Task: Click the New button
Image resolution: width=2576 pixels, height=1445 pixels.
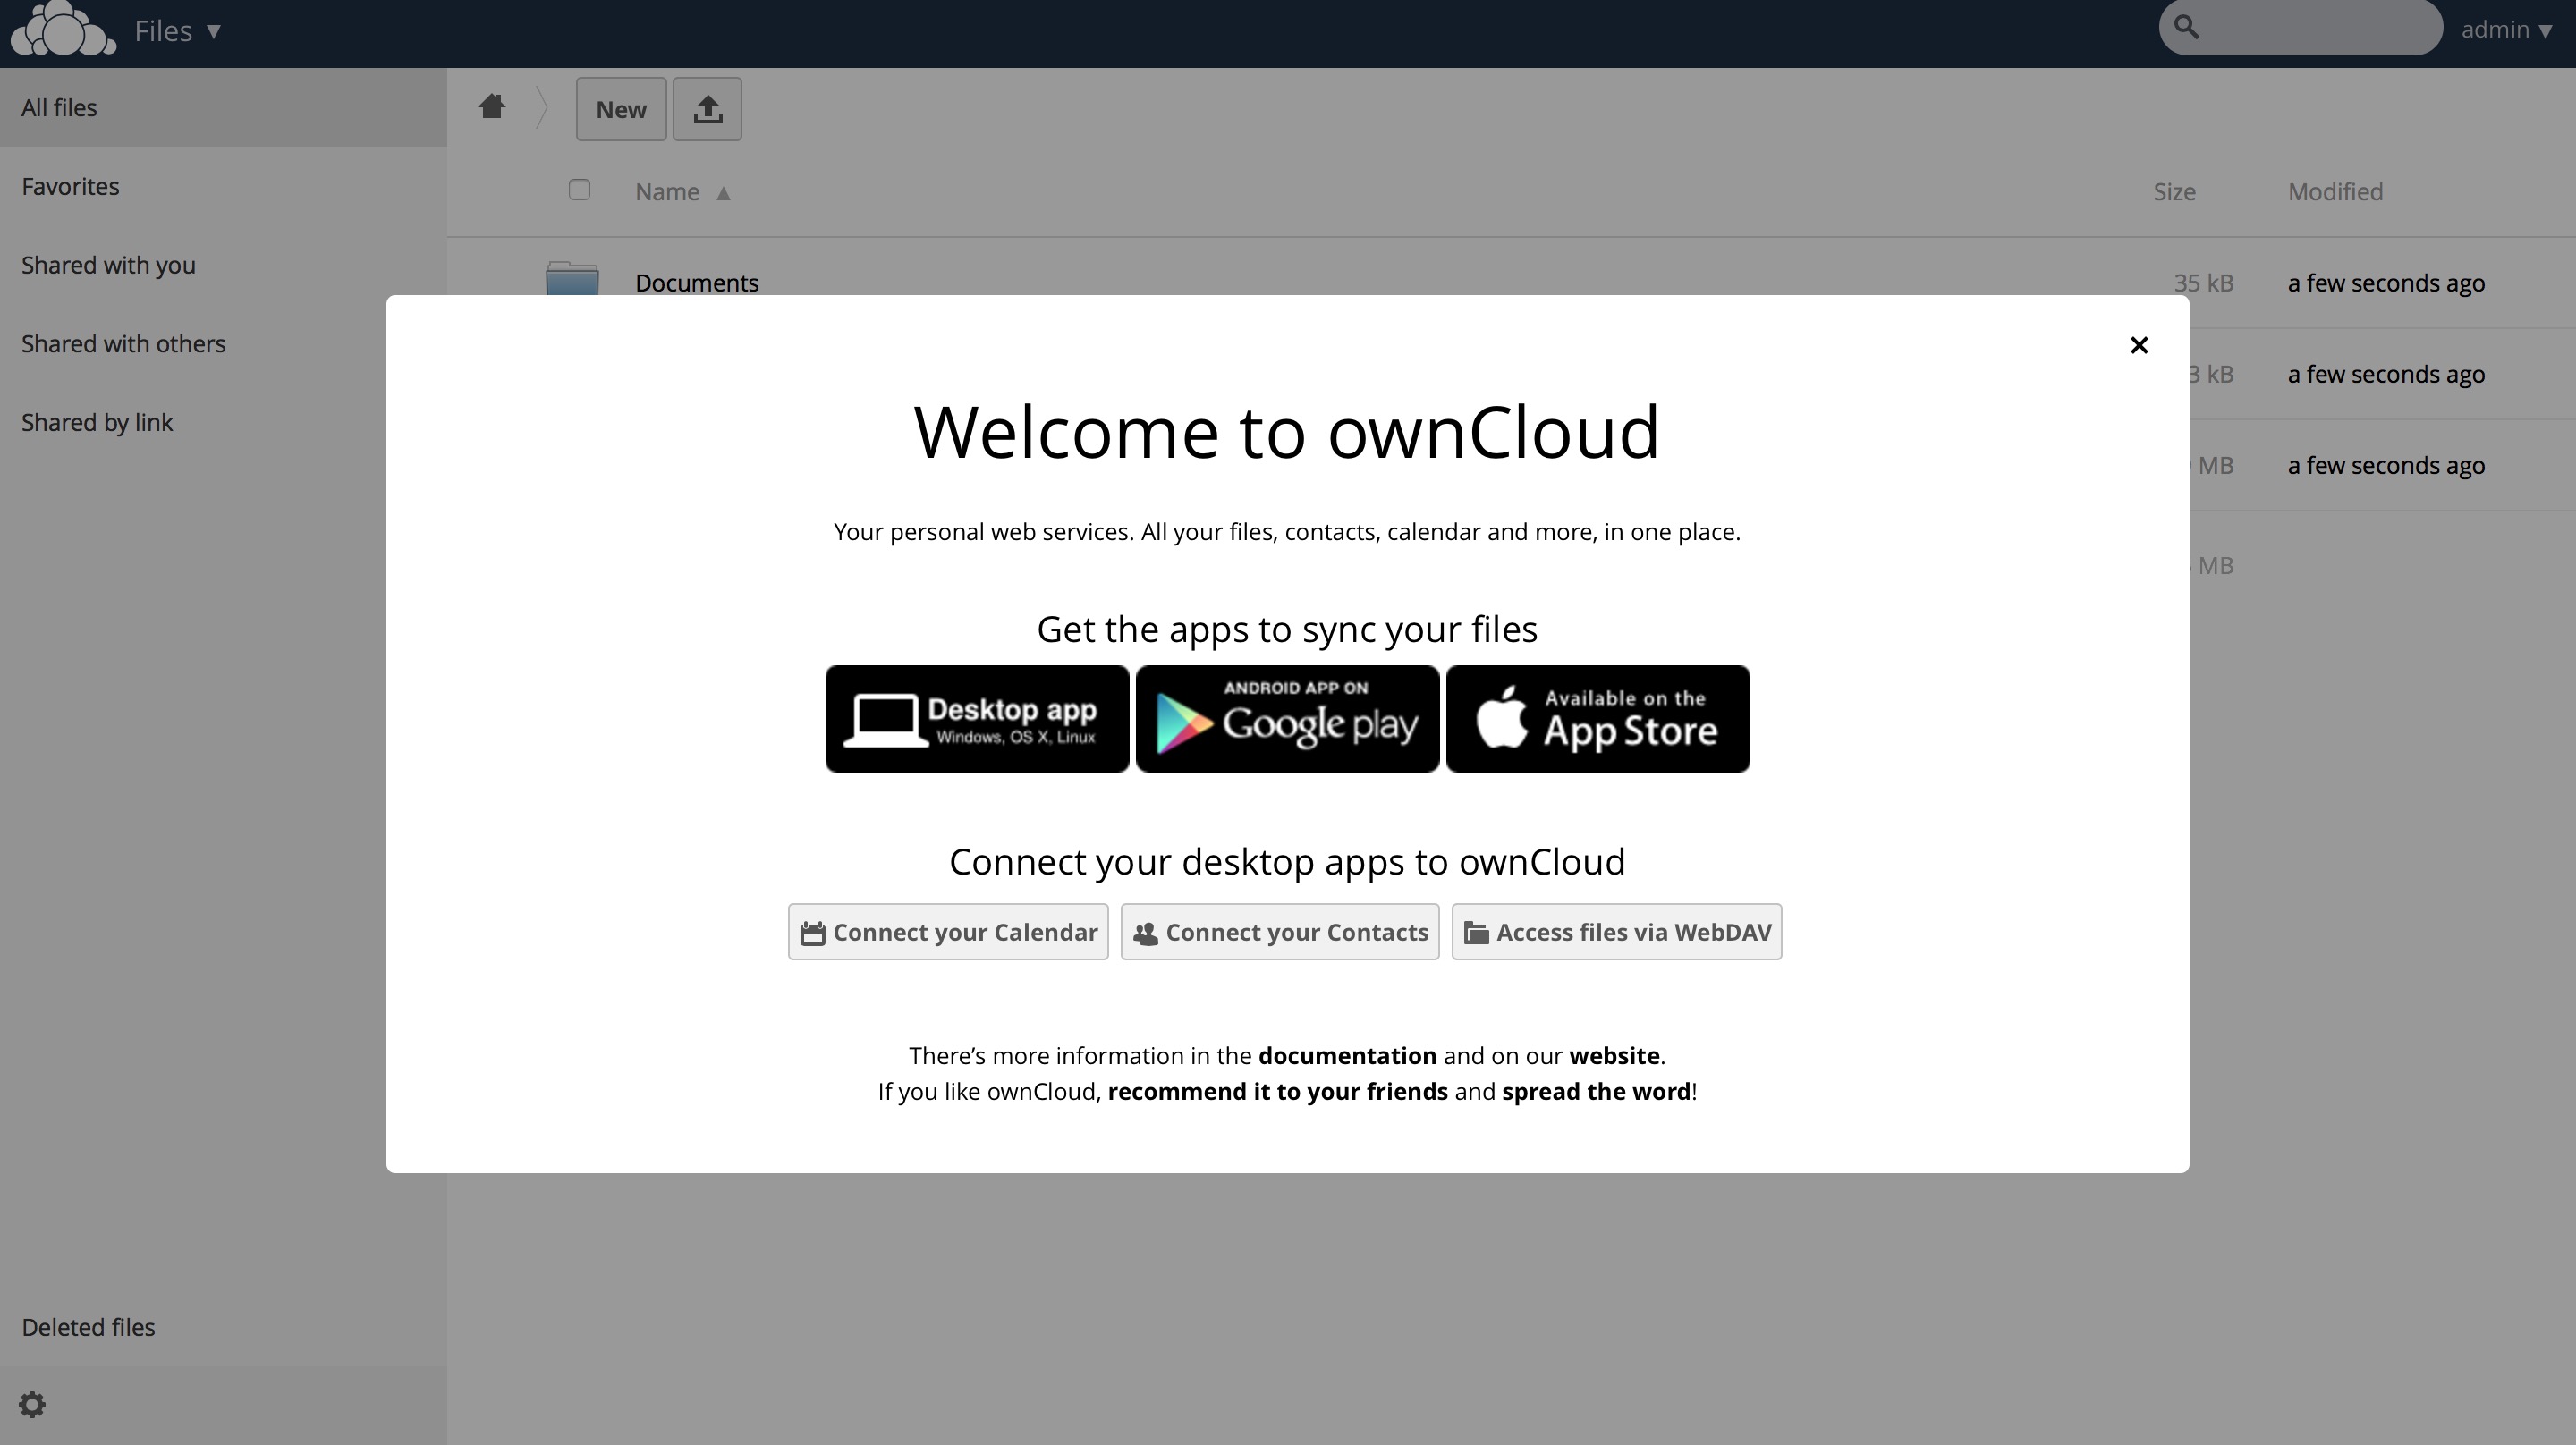Action: pos(621,109)
